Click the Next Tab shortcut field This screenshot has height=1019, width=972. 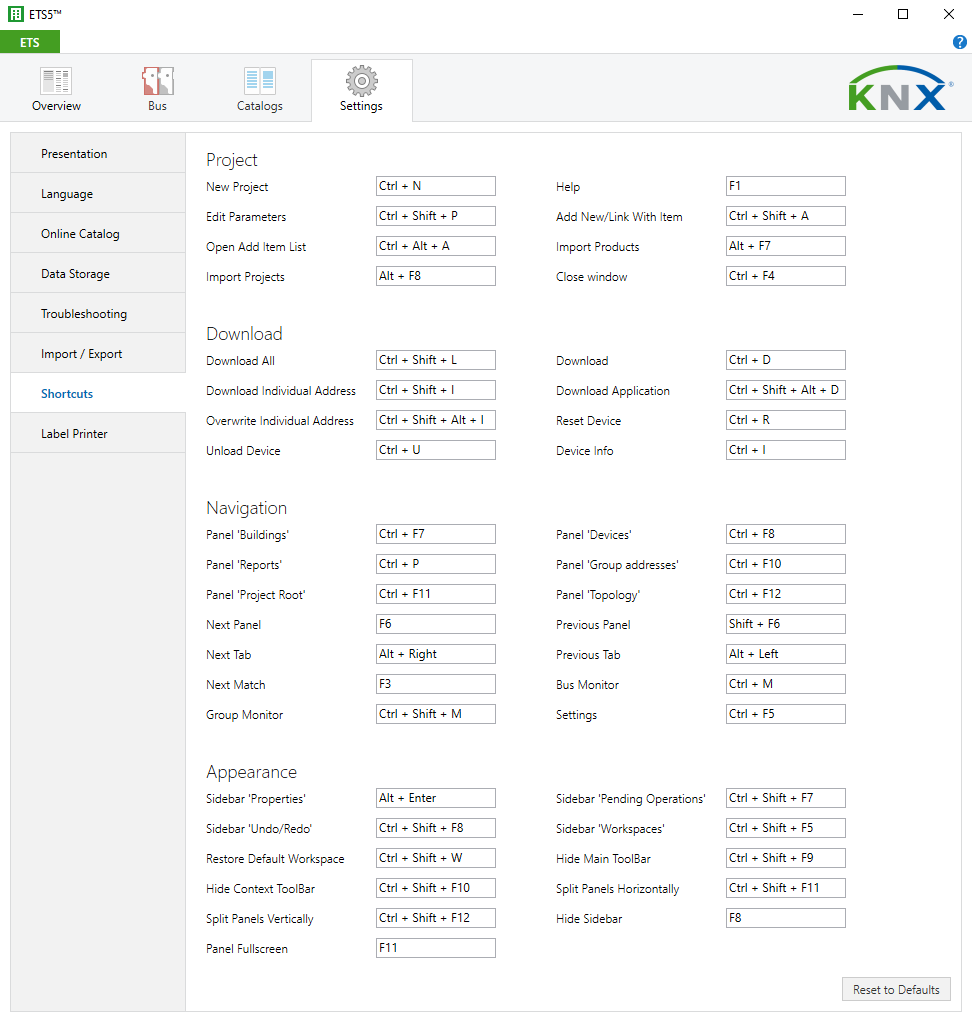pyautogui.click(x=435, y=654)
